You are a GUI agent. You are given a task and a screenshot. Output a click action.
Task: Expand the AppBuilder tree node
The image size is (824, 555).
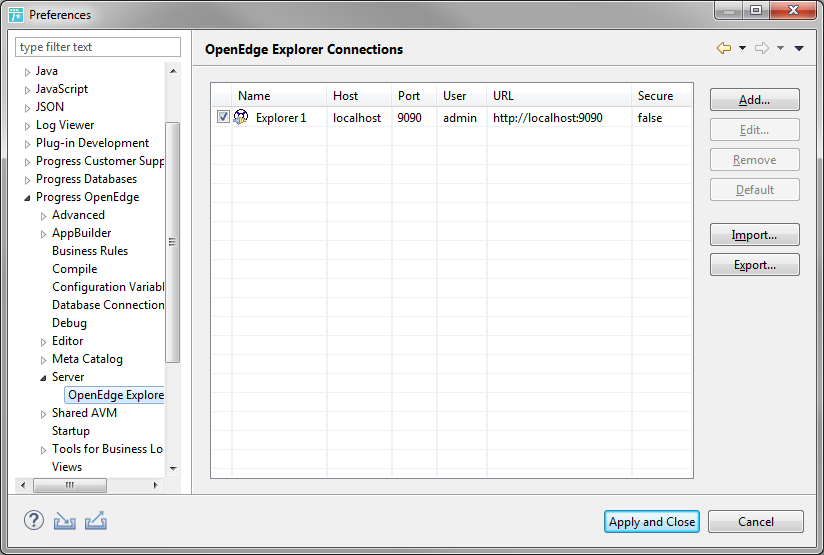tap(43, 234)
